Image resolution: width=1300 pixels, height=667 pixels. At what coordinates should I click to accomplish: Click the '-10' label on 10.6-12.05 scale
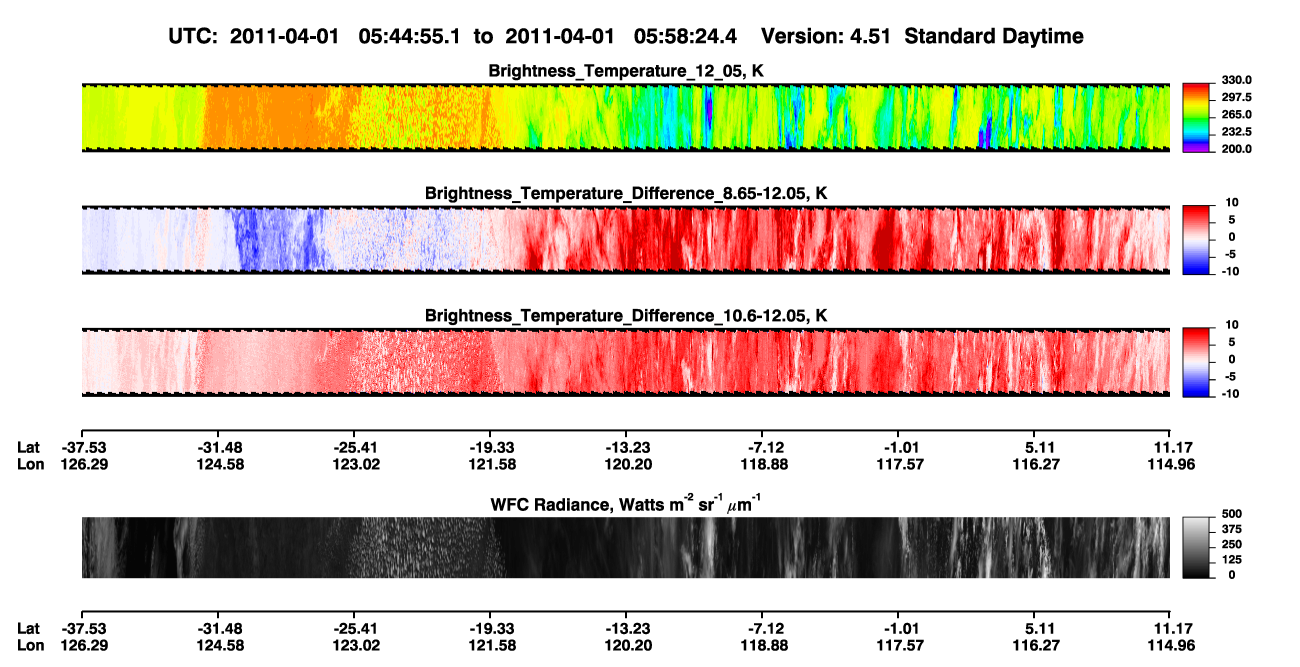tap(1231, 393)
